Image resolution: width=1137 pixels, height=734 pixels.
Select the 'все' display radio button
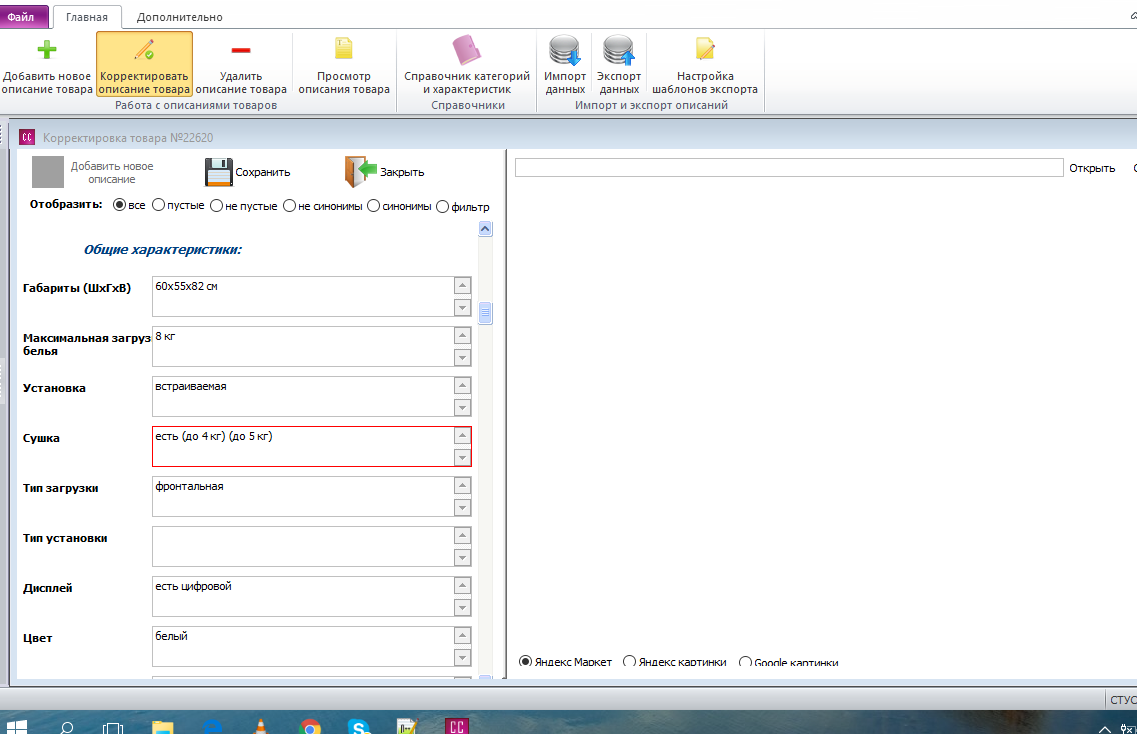[120, 205]
